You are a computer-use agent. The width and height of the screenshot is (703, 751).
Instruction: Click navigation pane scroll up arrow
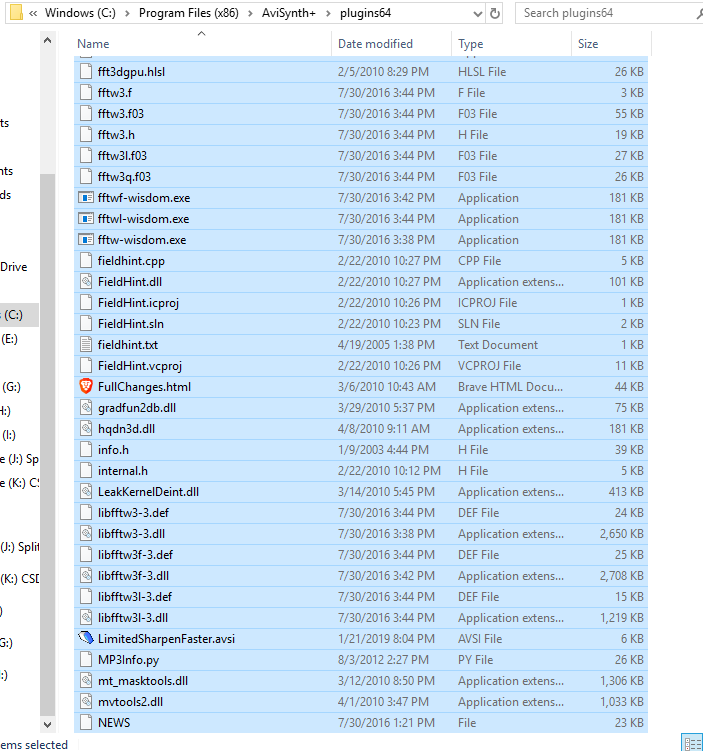coord(47,41)
